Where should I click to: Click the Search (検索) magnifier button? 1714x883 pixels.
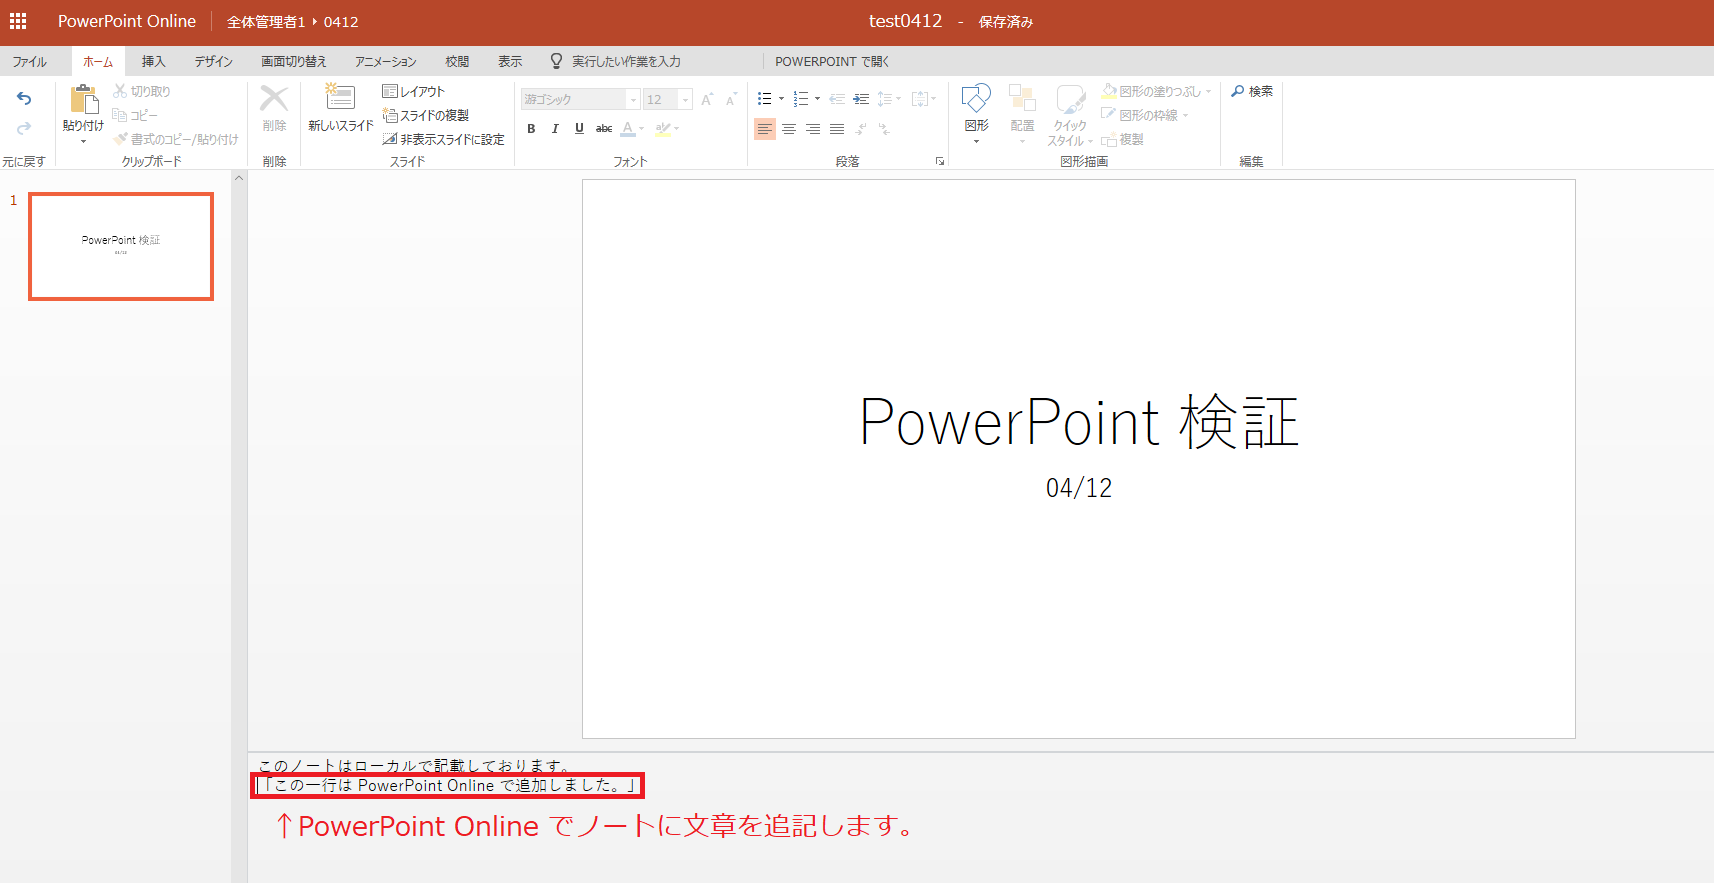[1252, 91]
